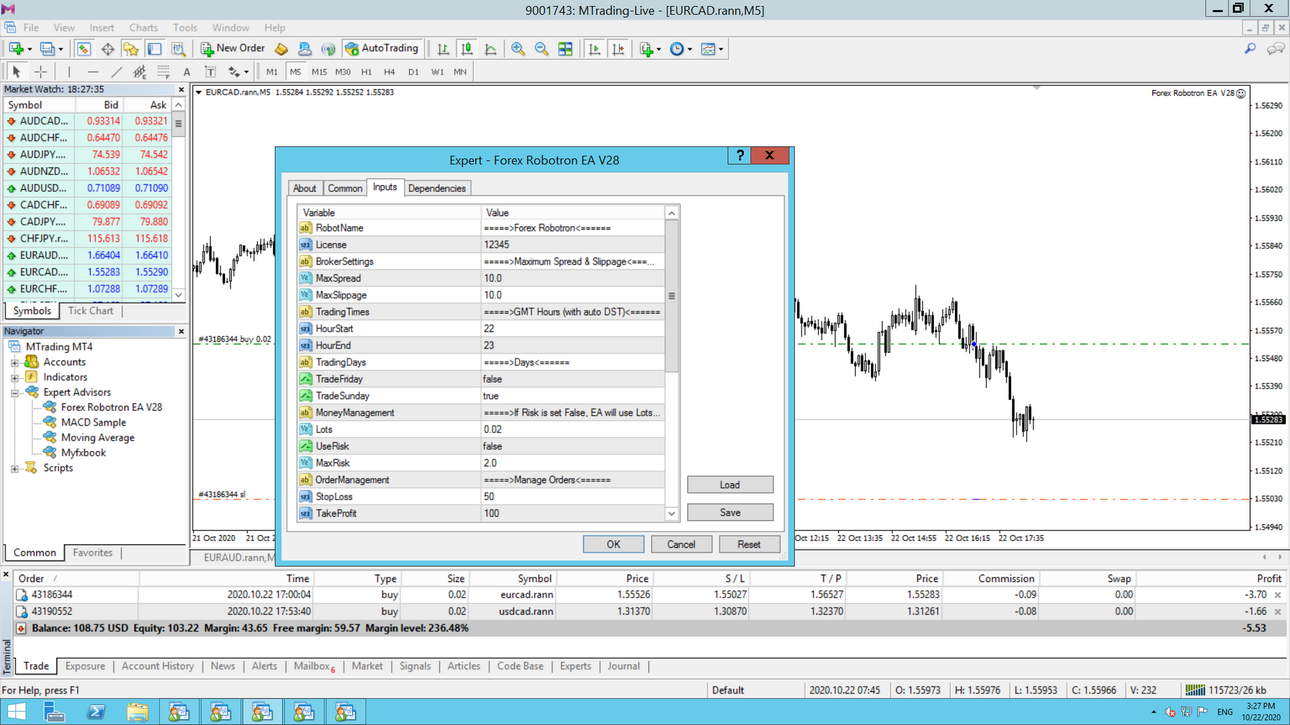Switch to the Common tab in Expert dialog

(345, 188)
